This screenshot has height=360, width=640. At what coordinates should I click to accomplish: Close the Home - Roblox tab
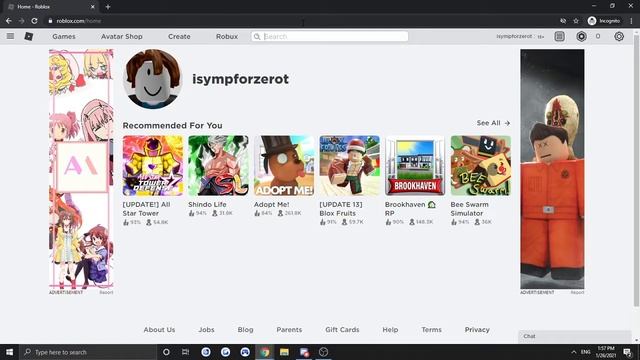pyautogui.click(x=93, y=7)
